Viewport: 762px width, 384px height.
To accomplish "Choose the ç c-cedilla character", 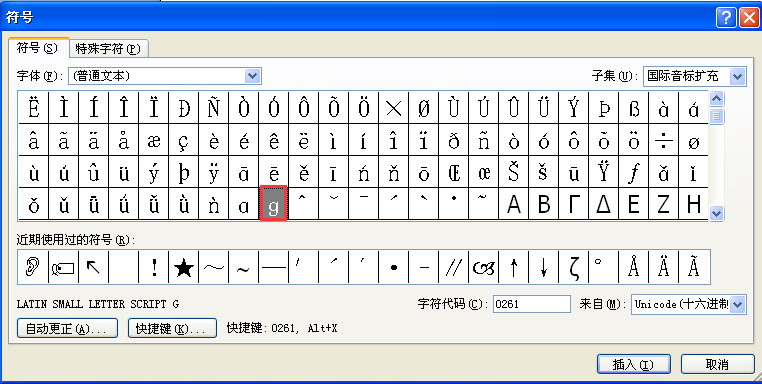I will [183, 140].
